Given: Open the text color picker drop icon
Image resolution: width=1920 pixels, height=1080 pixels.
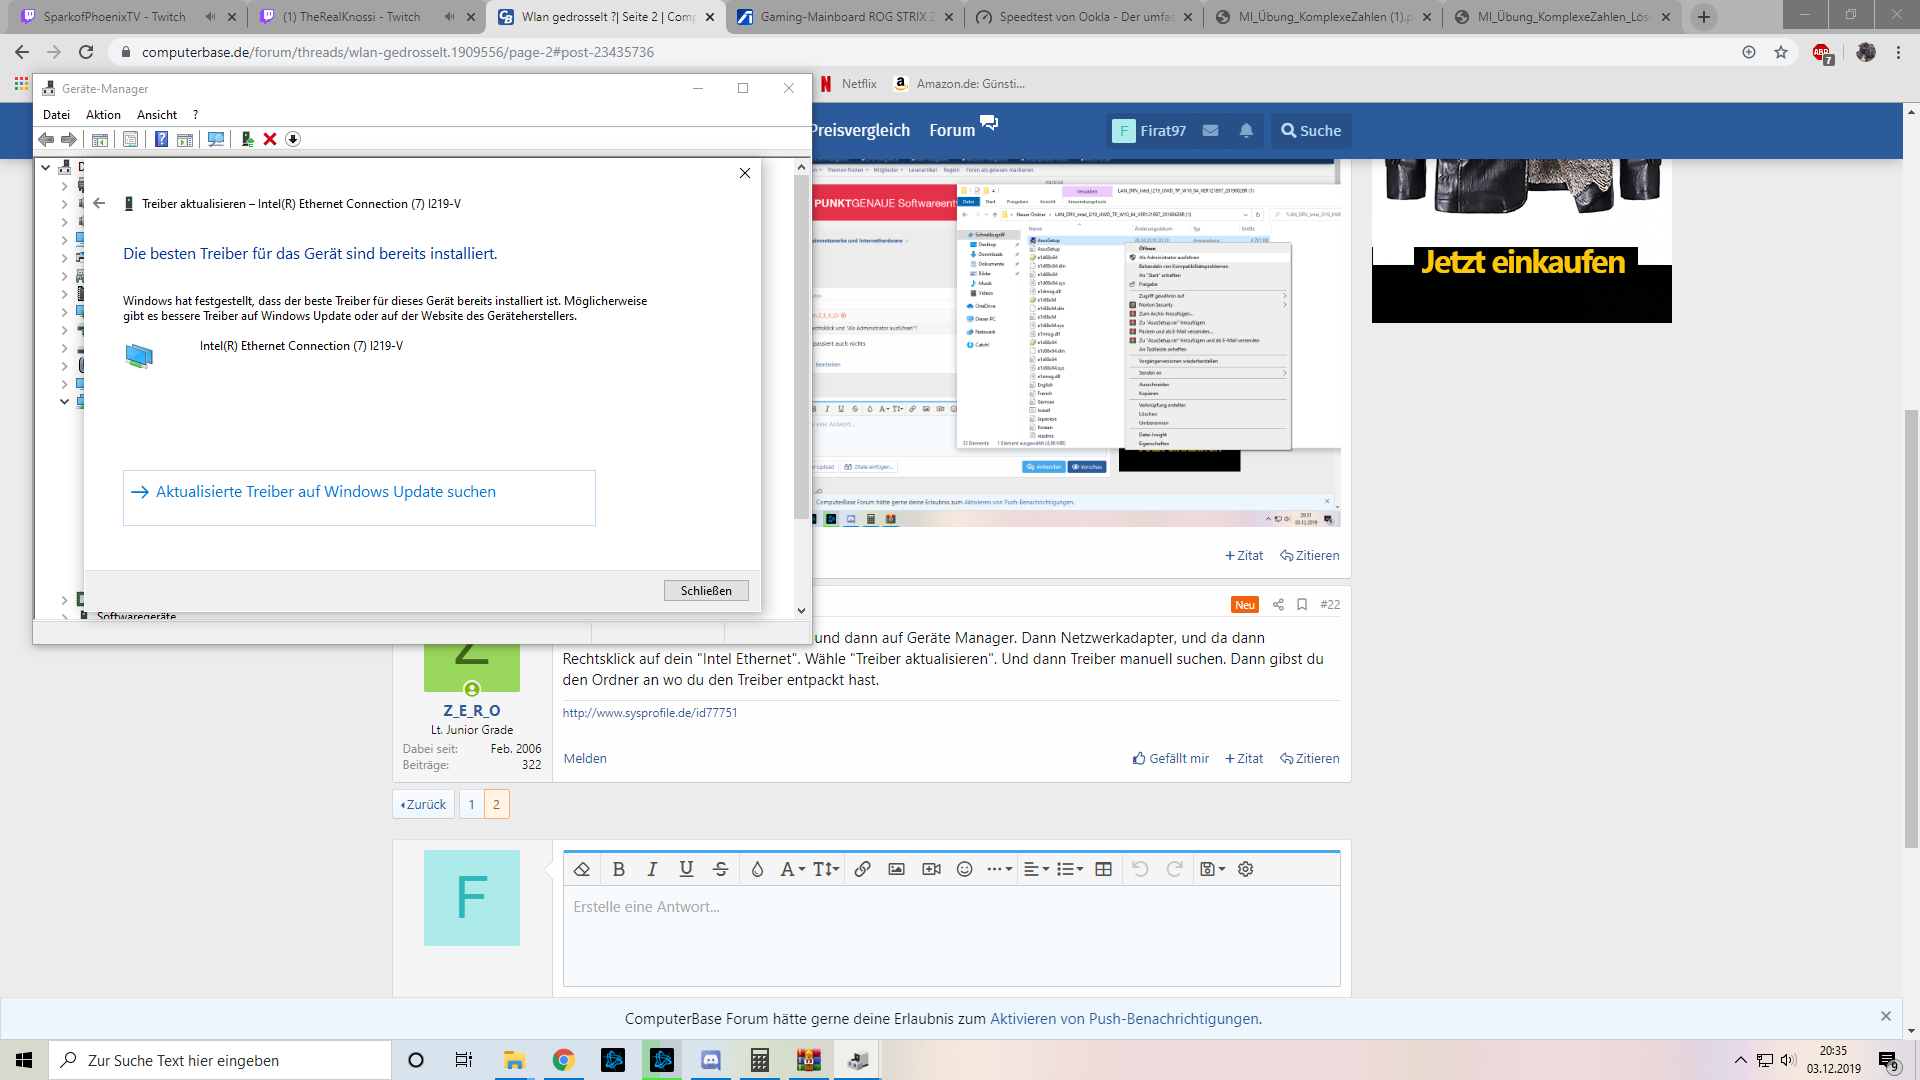Looking at the screenshot, I should tap(757, 869).
